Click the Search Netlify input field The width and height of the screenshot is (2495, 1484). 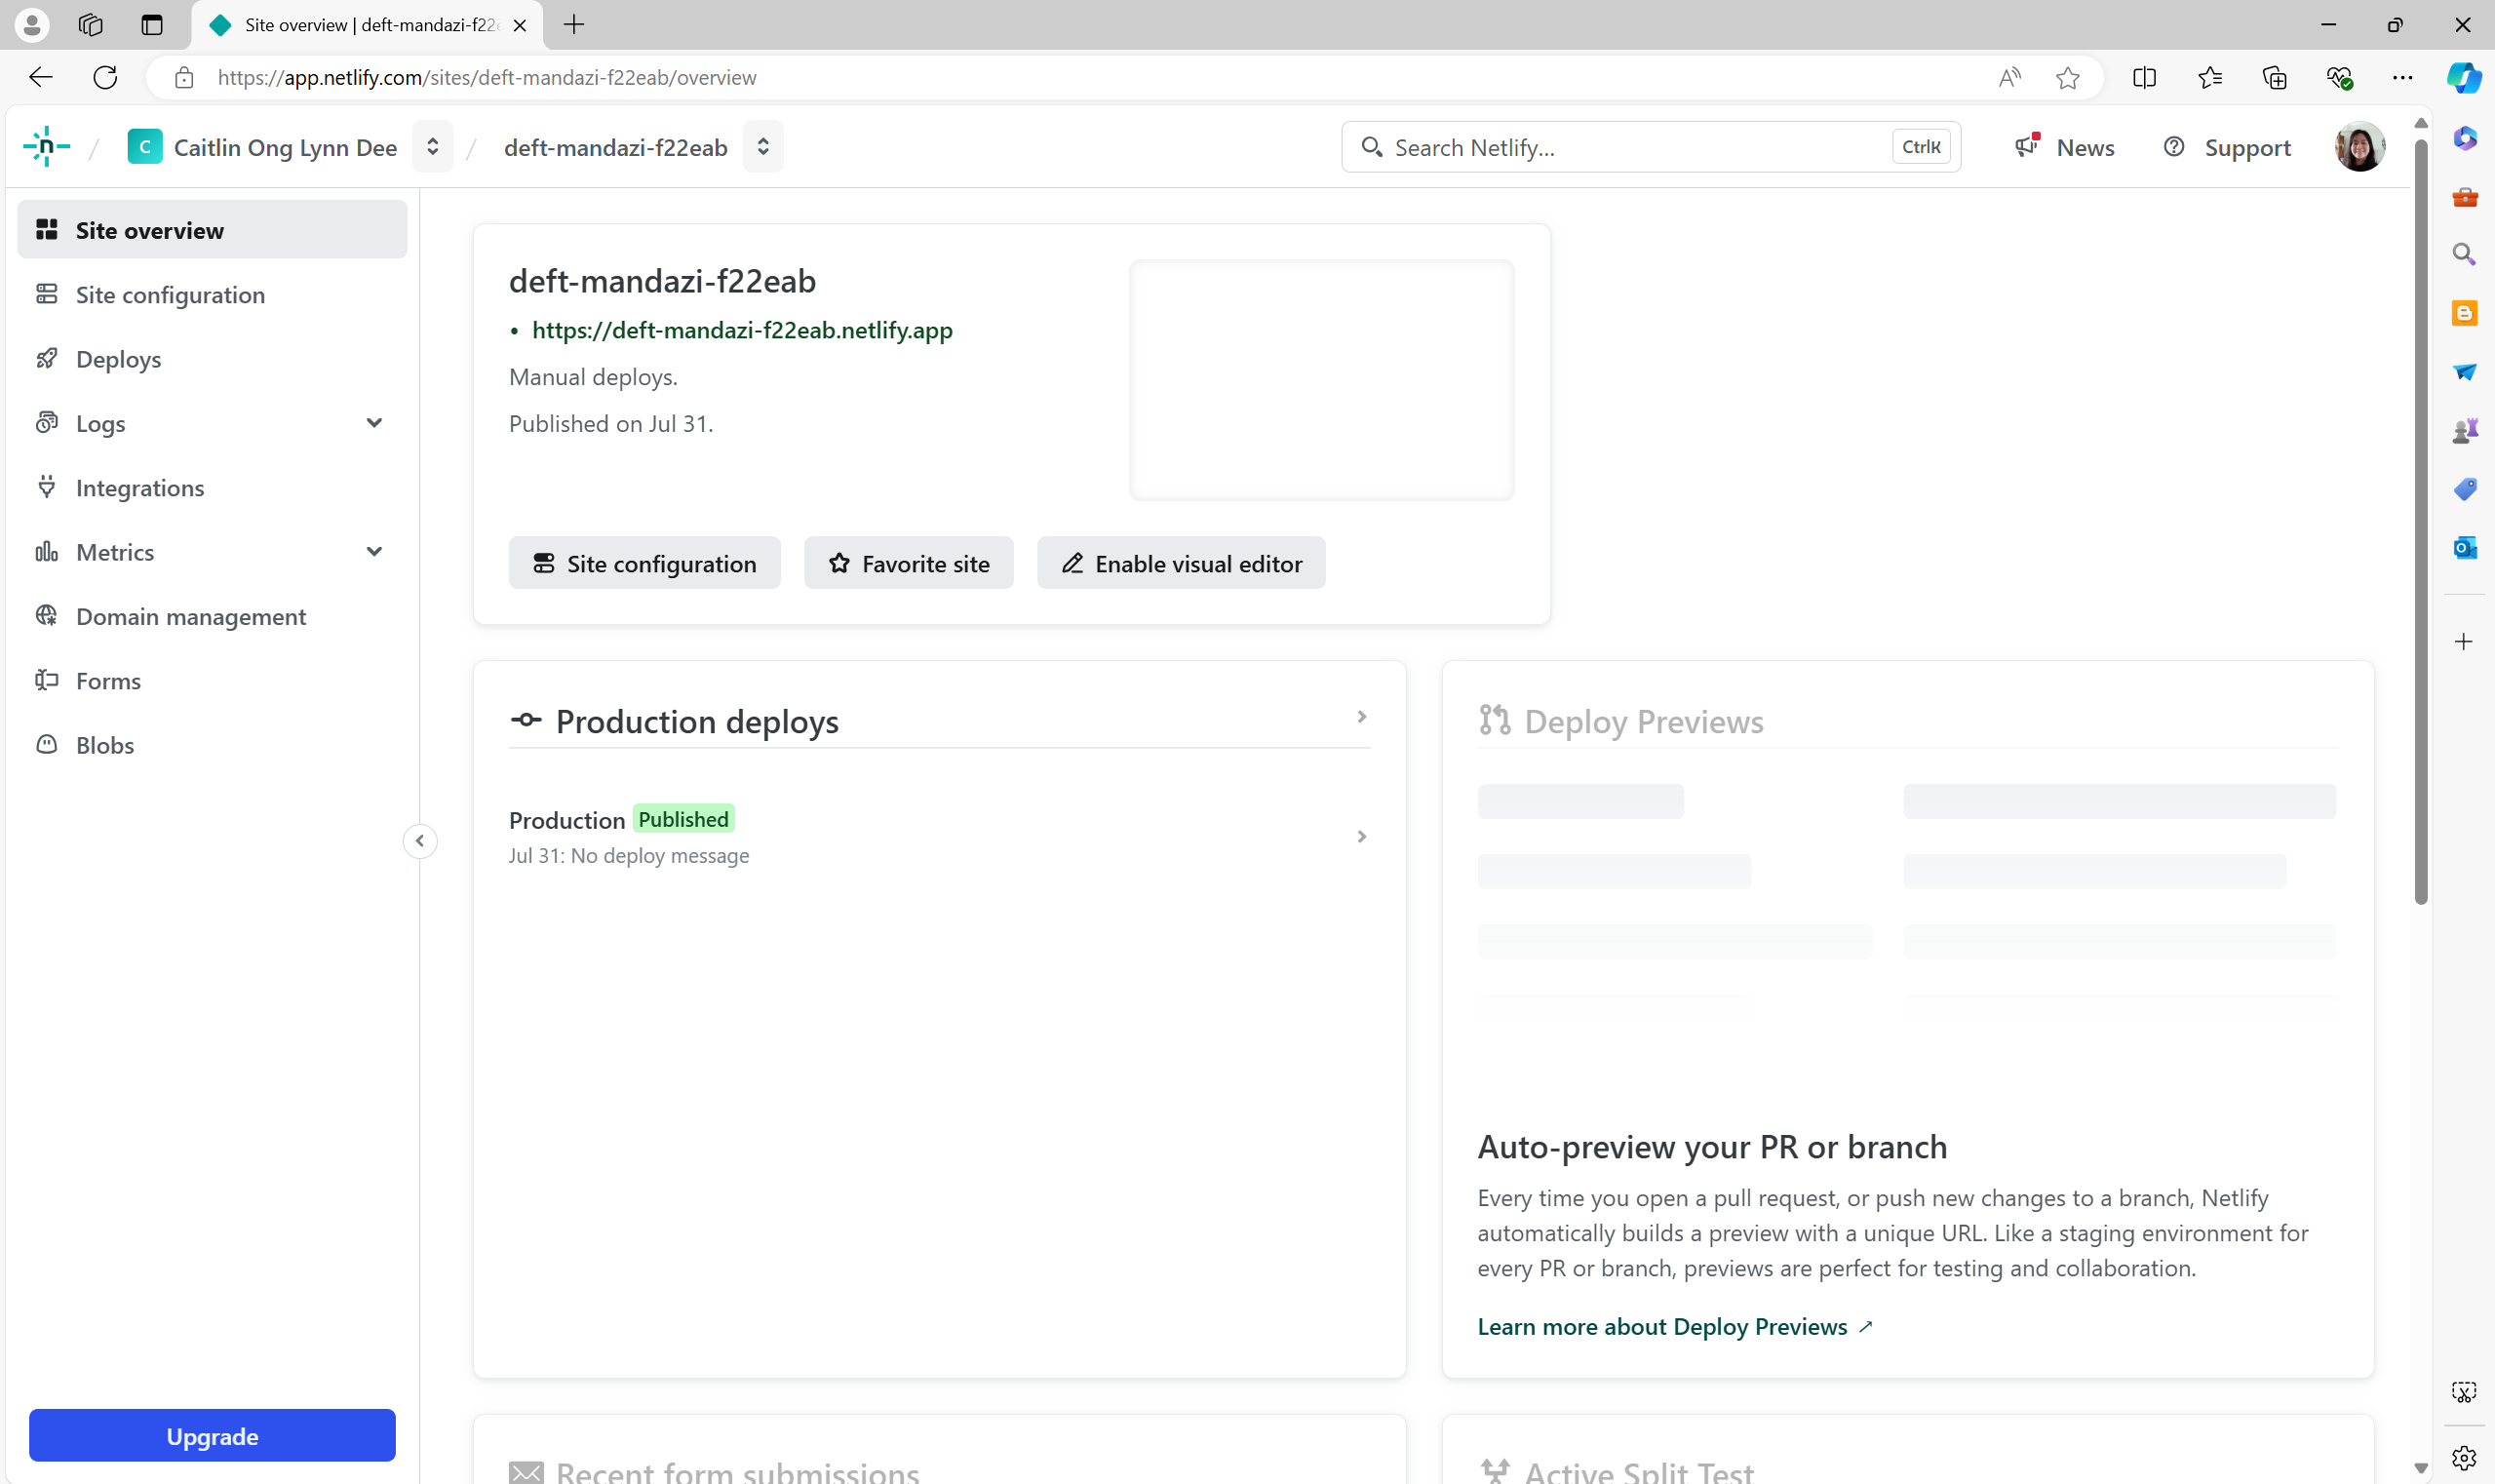pos(1650,147)
